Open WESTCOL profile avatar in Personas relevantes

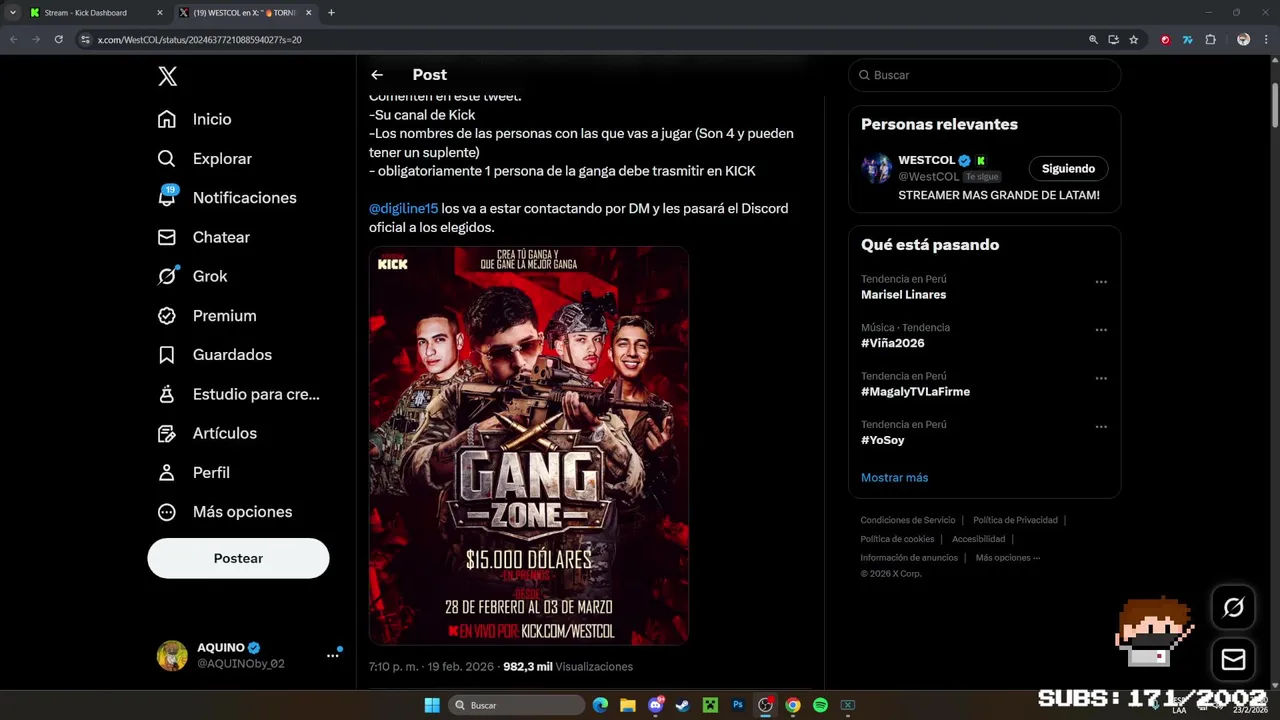pos(876,168)
